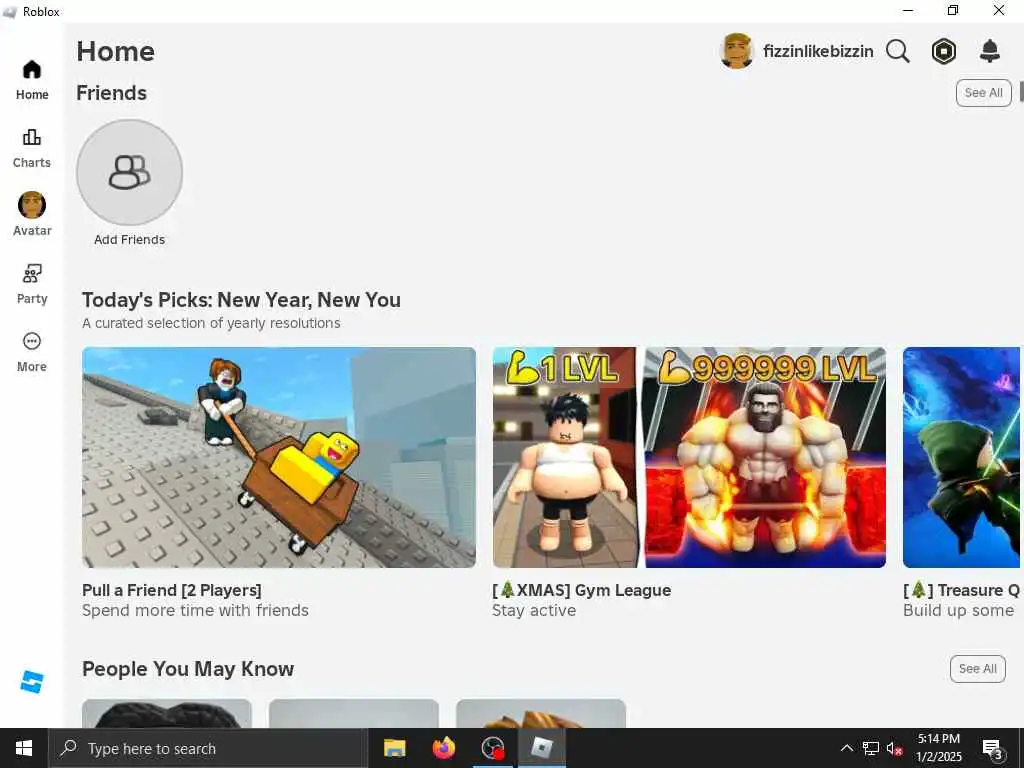Click the third People You May Know card
This screenshot has height=768, width=1024.
541,713
